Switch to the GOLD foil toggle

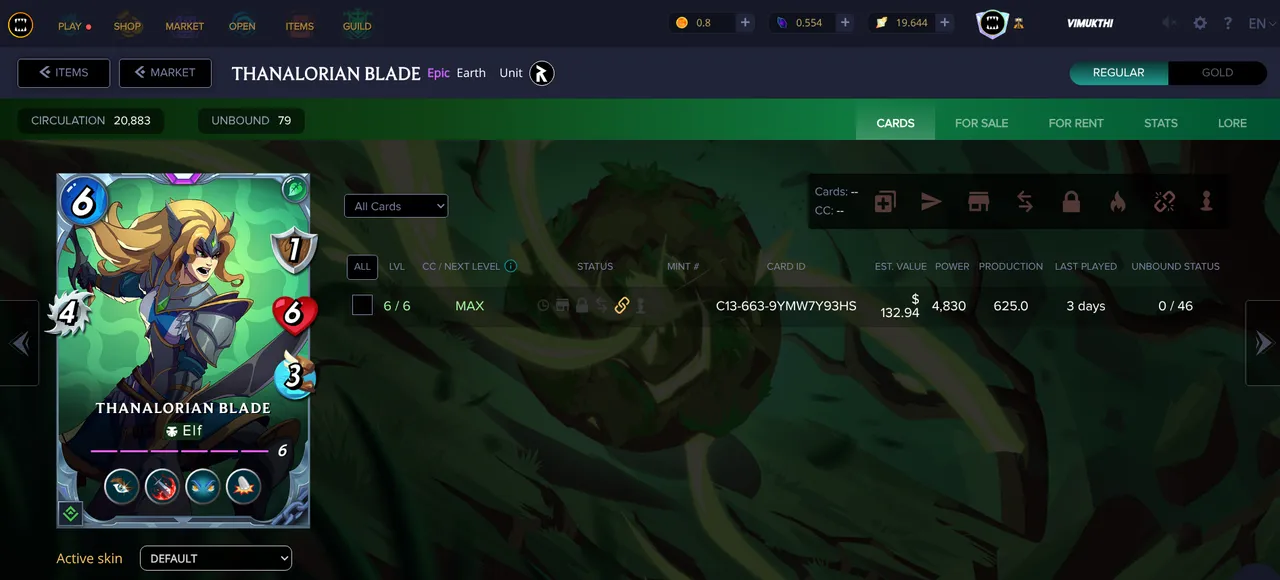(x=1217, y=73)
